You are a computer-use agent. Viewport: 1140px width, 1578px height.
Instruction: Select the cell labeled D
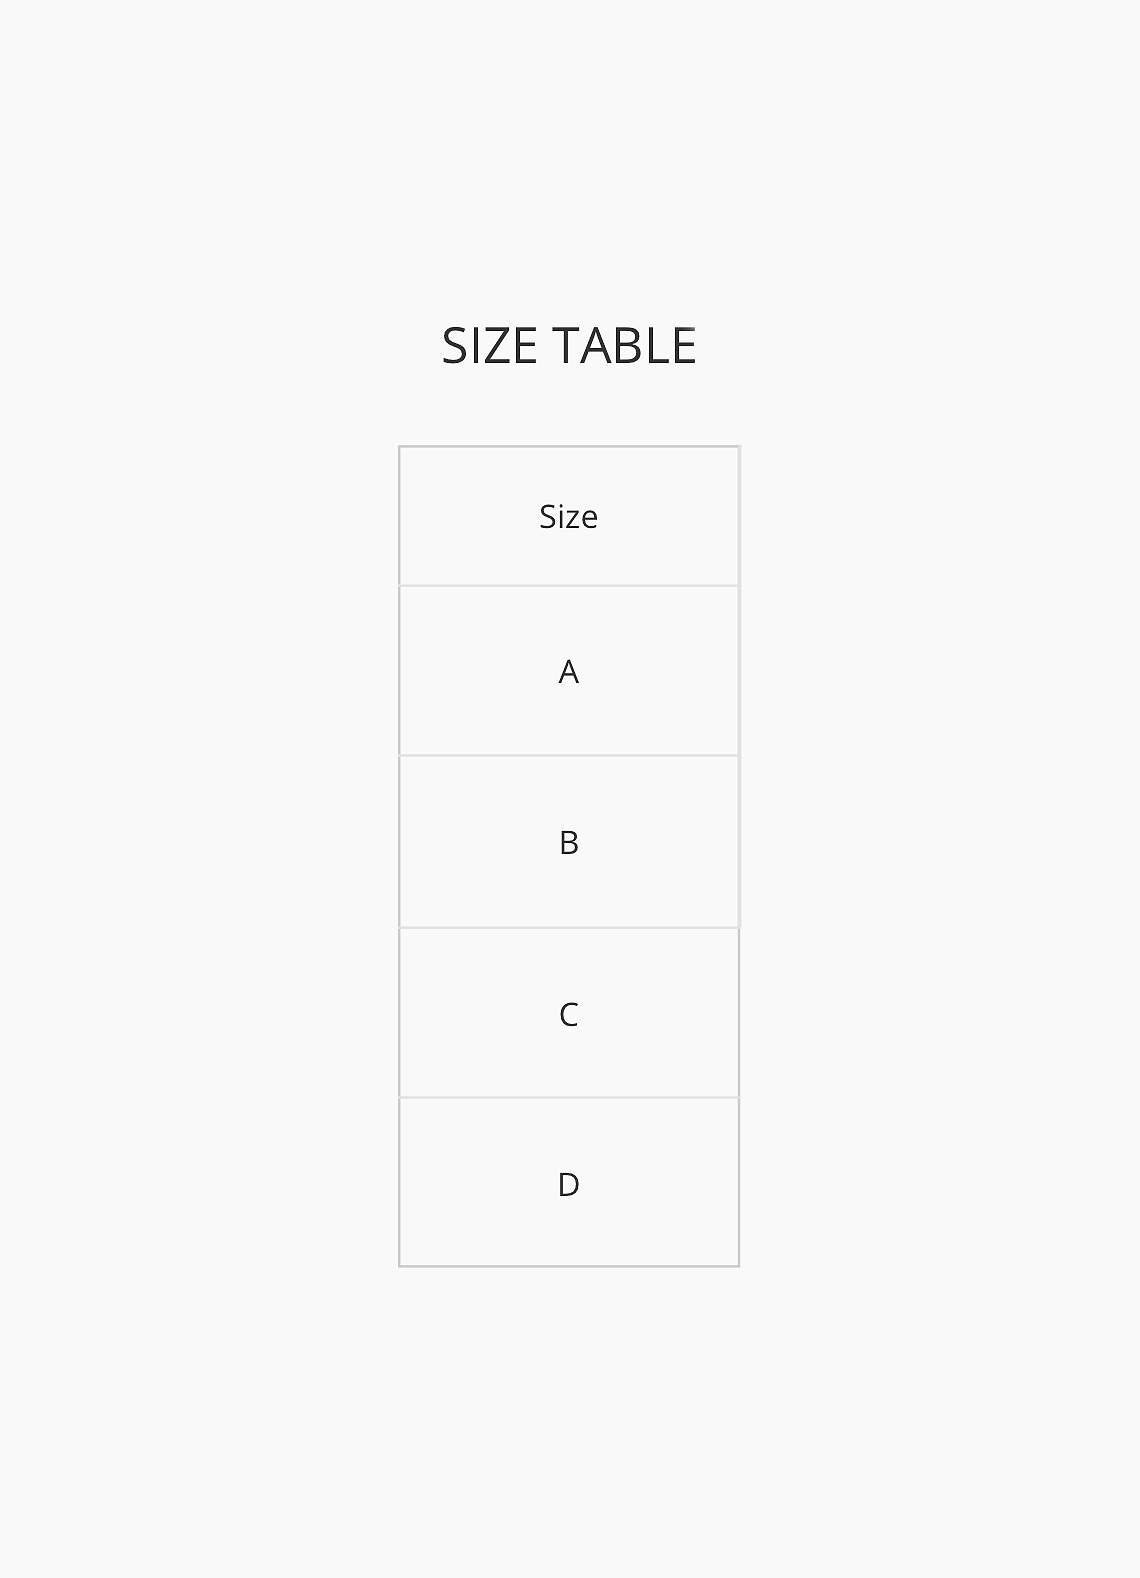point(569,1183)
